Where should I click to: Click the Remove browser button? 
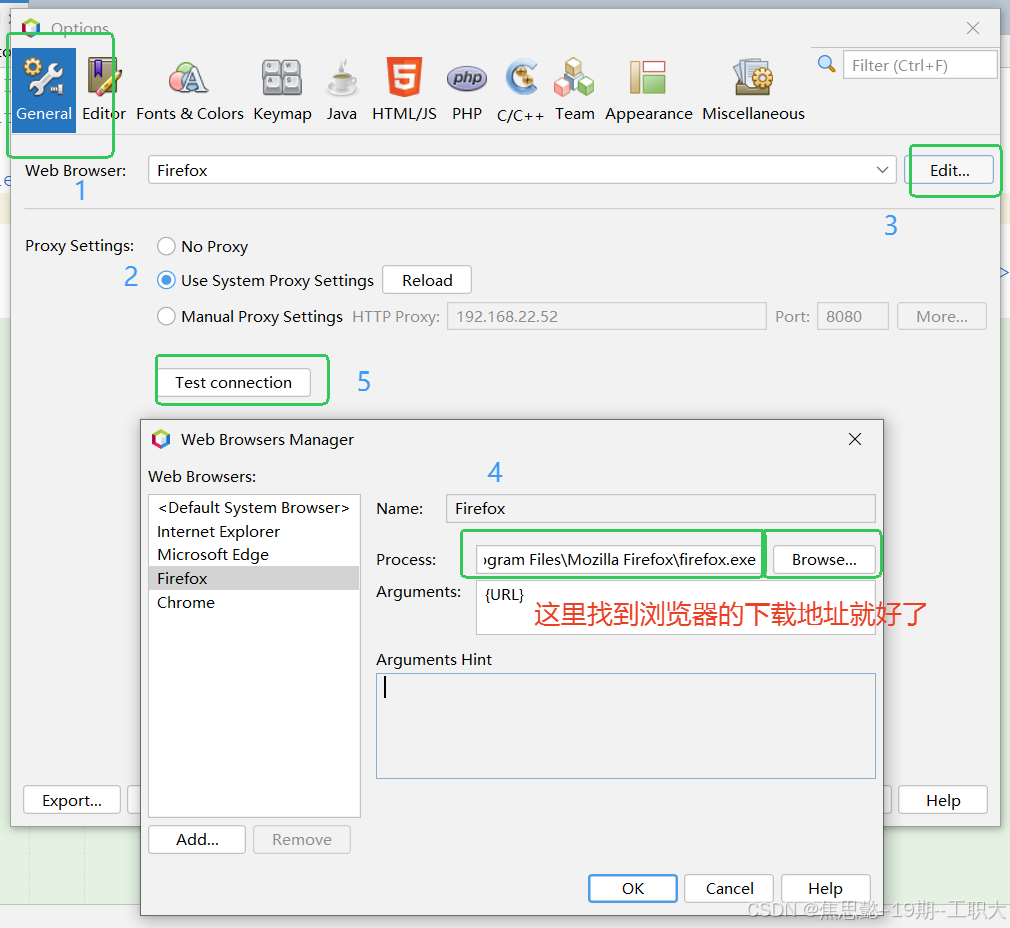point(301,839)
